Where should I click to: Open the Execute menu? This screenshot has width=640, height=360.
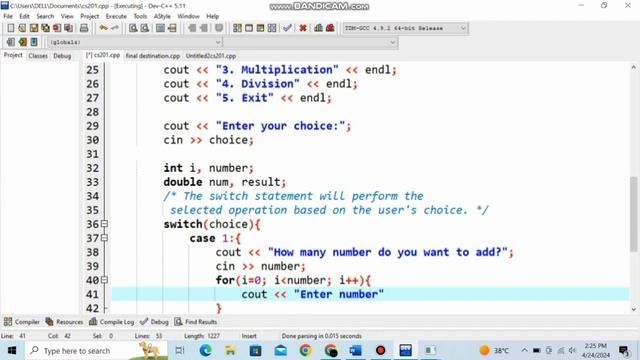116,16
